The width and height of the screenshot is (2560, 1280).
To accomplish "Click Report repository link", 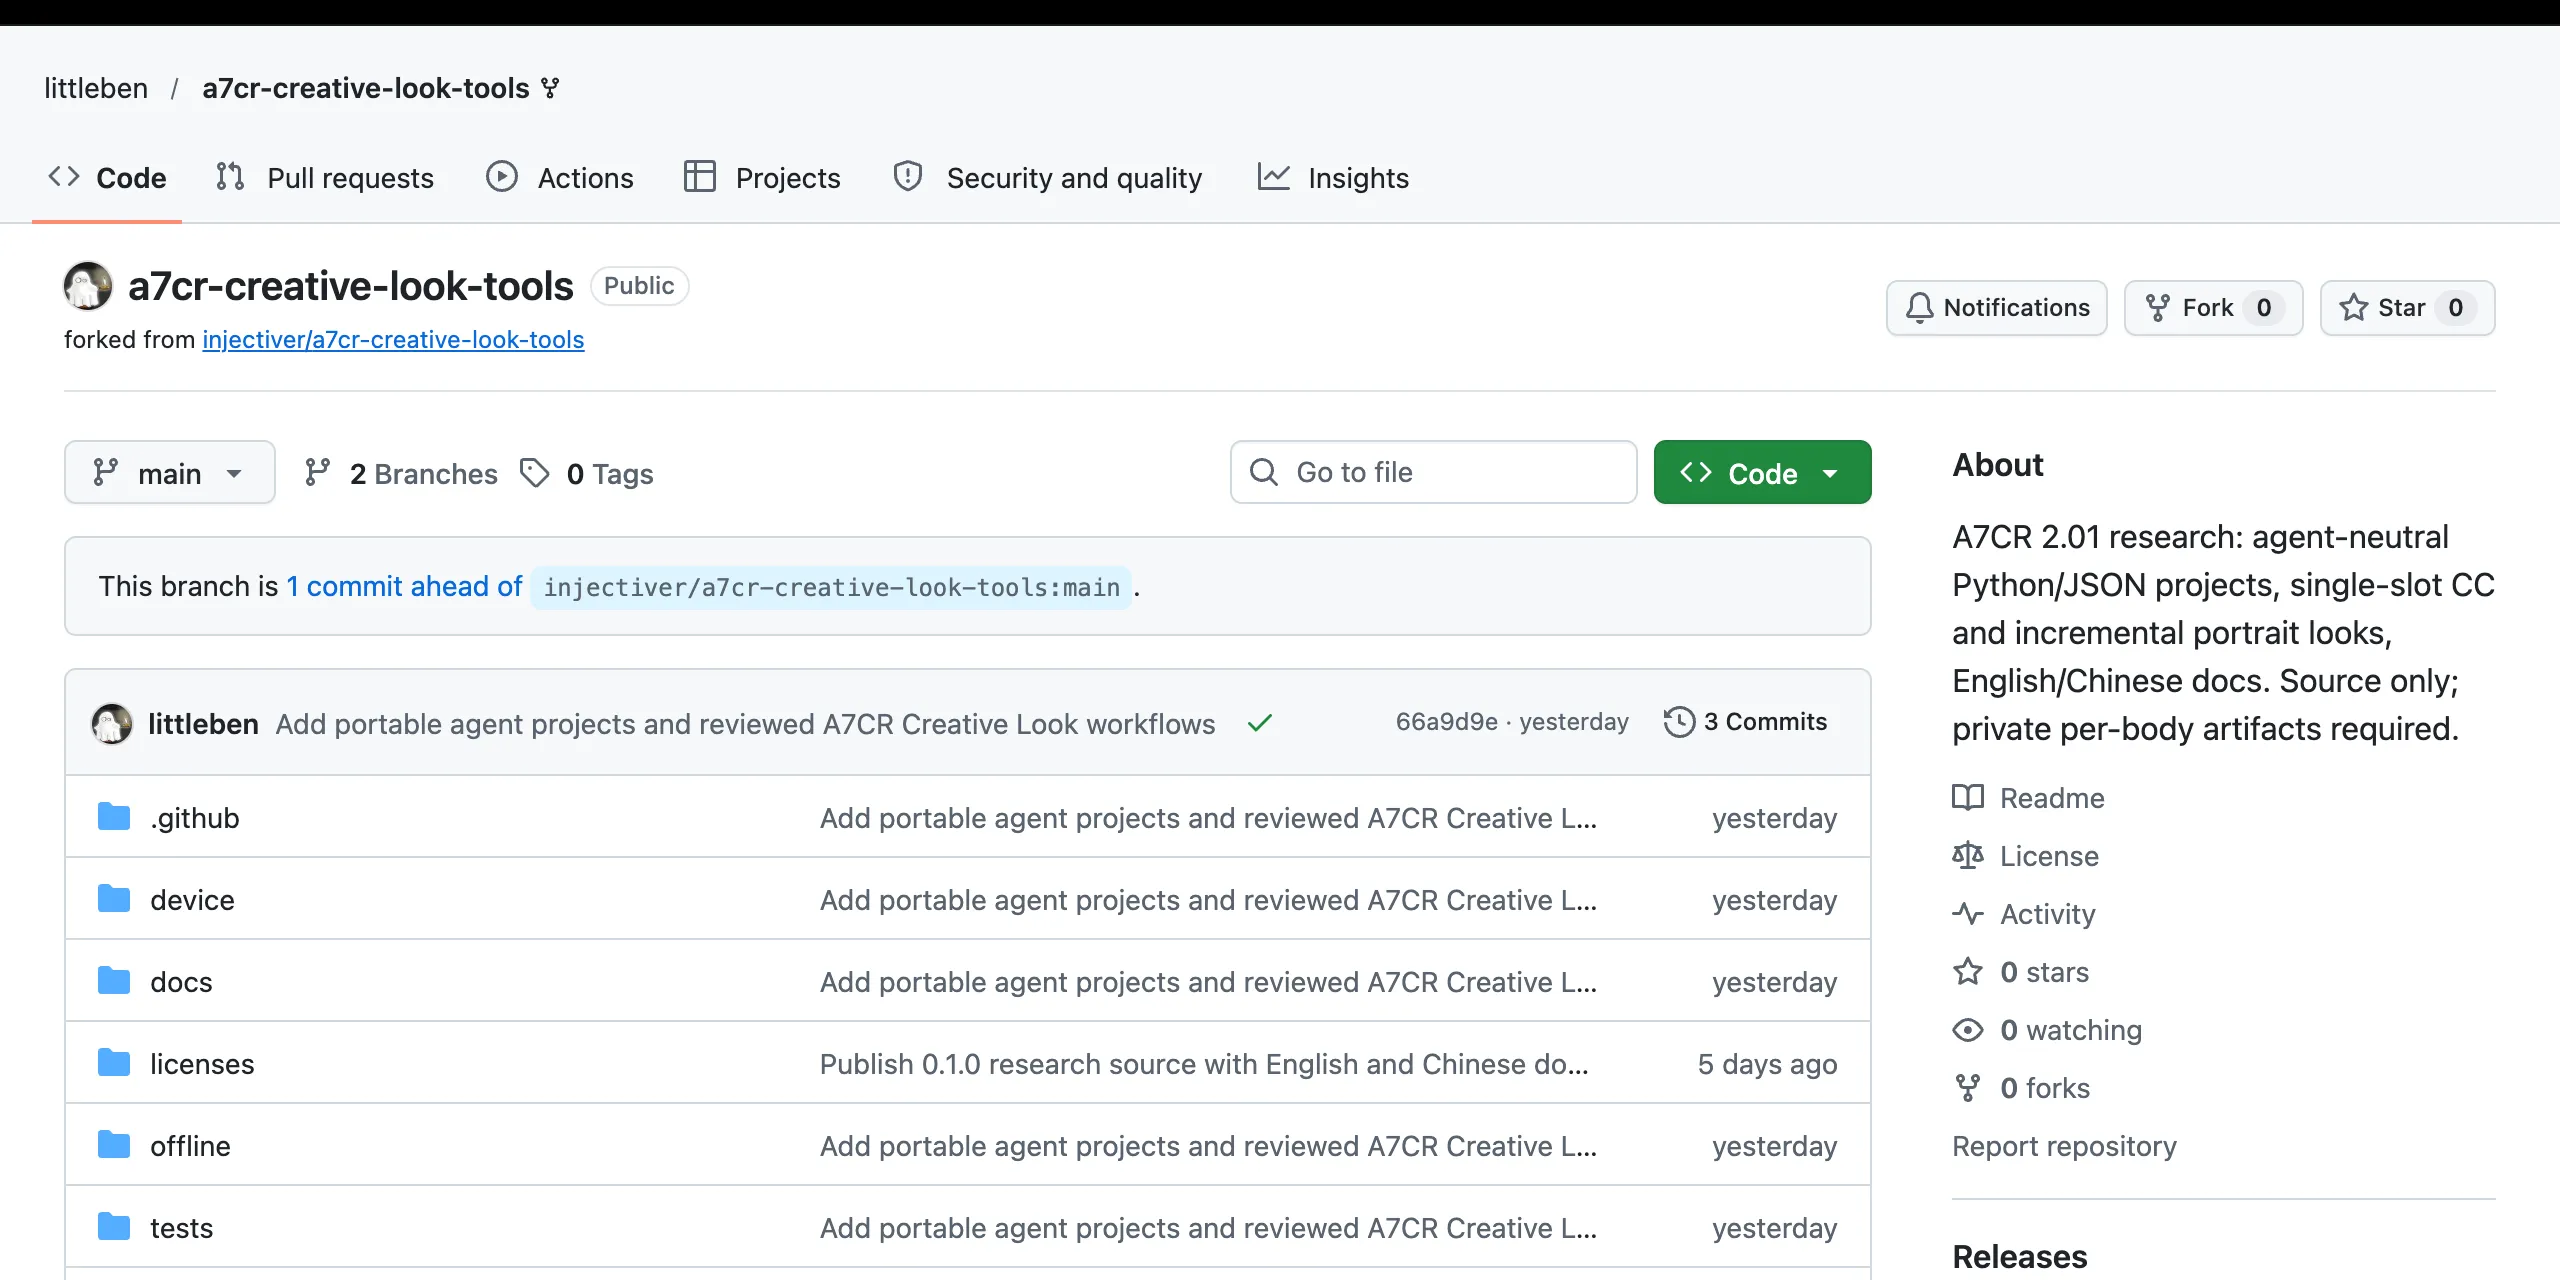I will (x=2064, y=1146).
